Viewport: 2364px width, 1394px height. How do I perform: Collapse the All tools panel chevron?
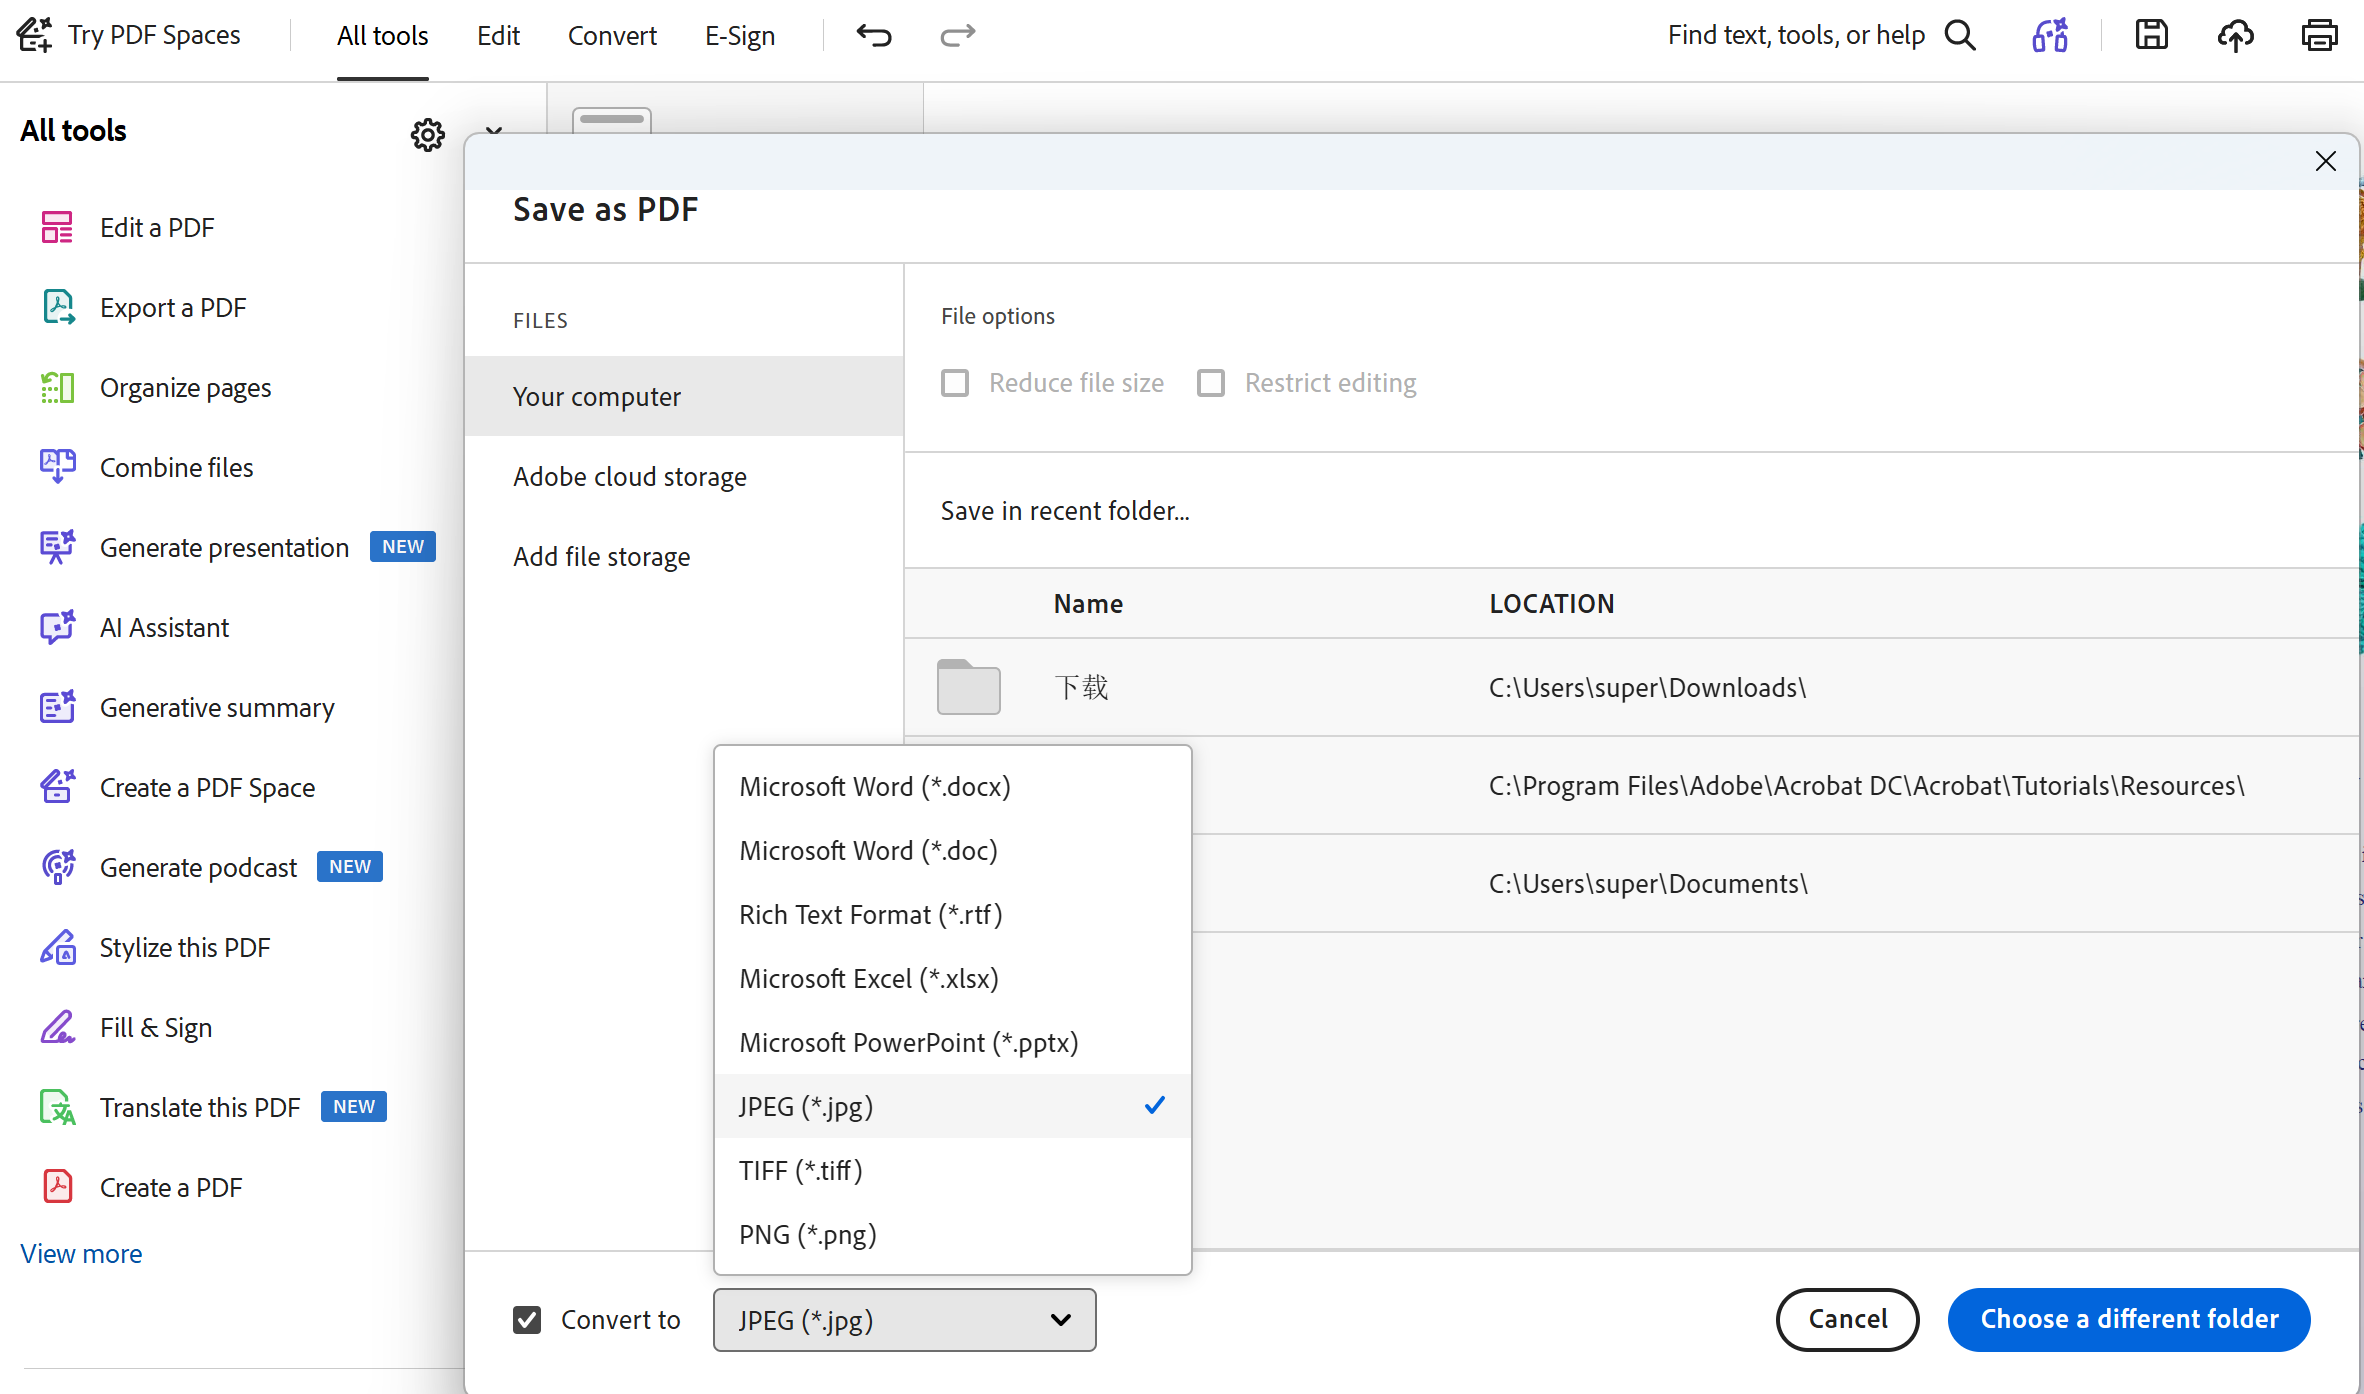click(x=493, y=131)
